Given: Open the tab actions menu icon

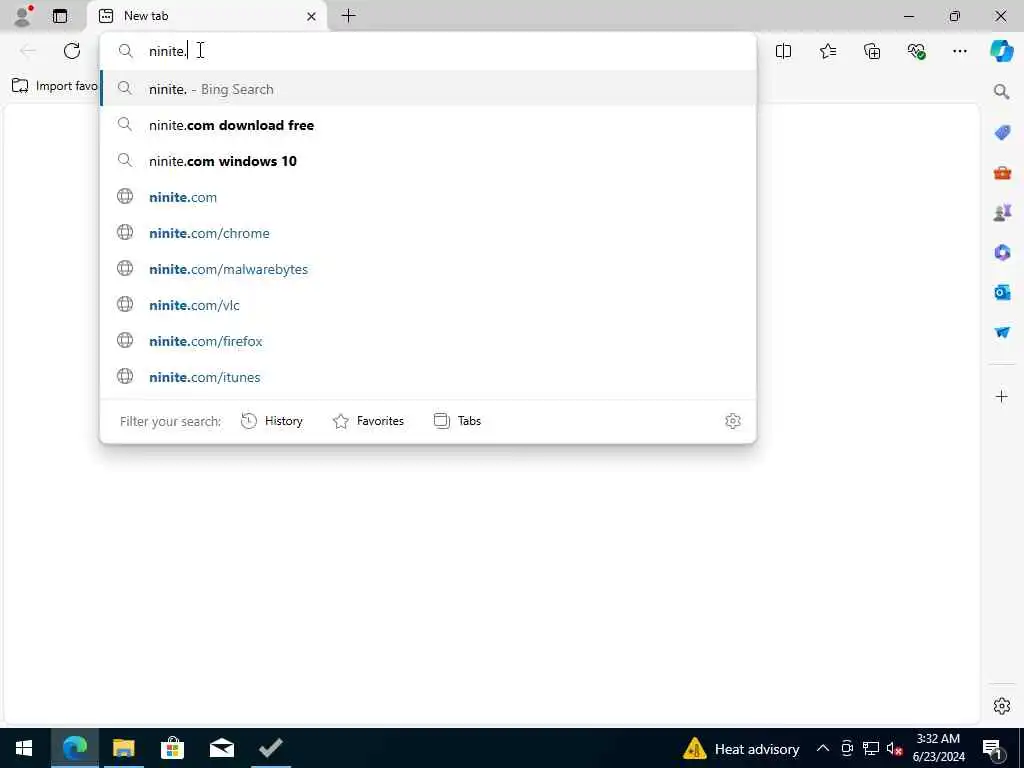Looking at the screenshot, I should [60, 16].
